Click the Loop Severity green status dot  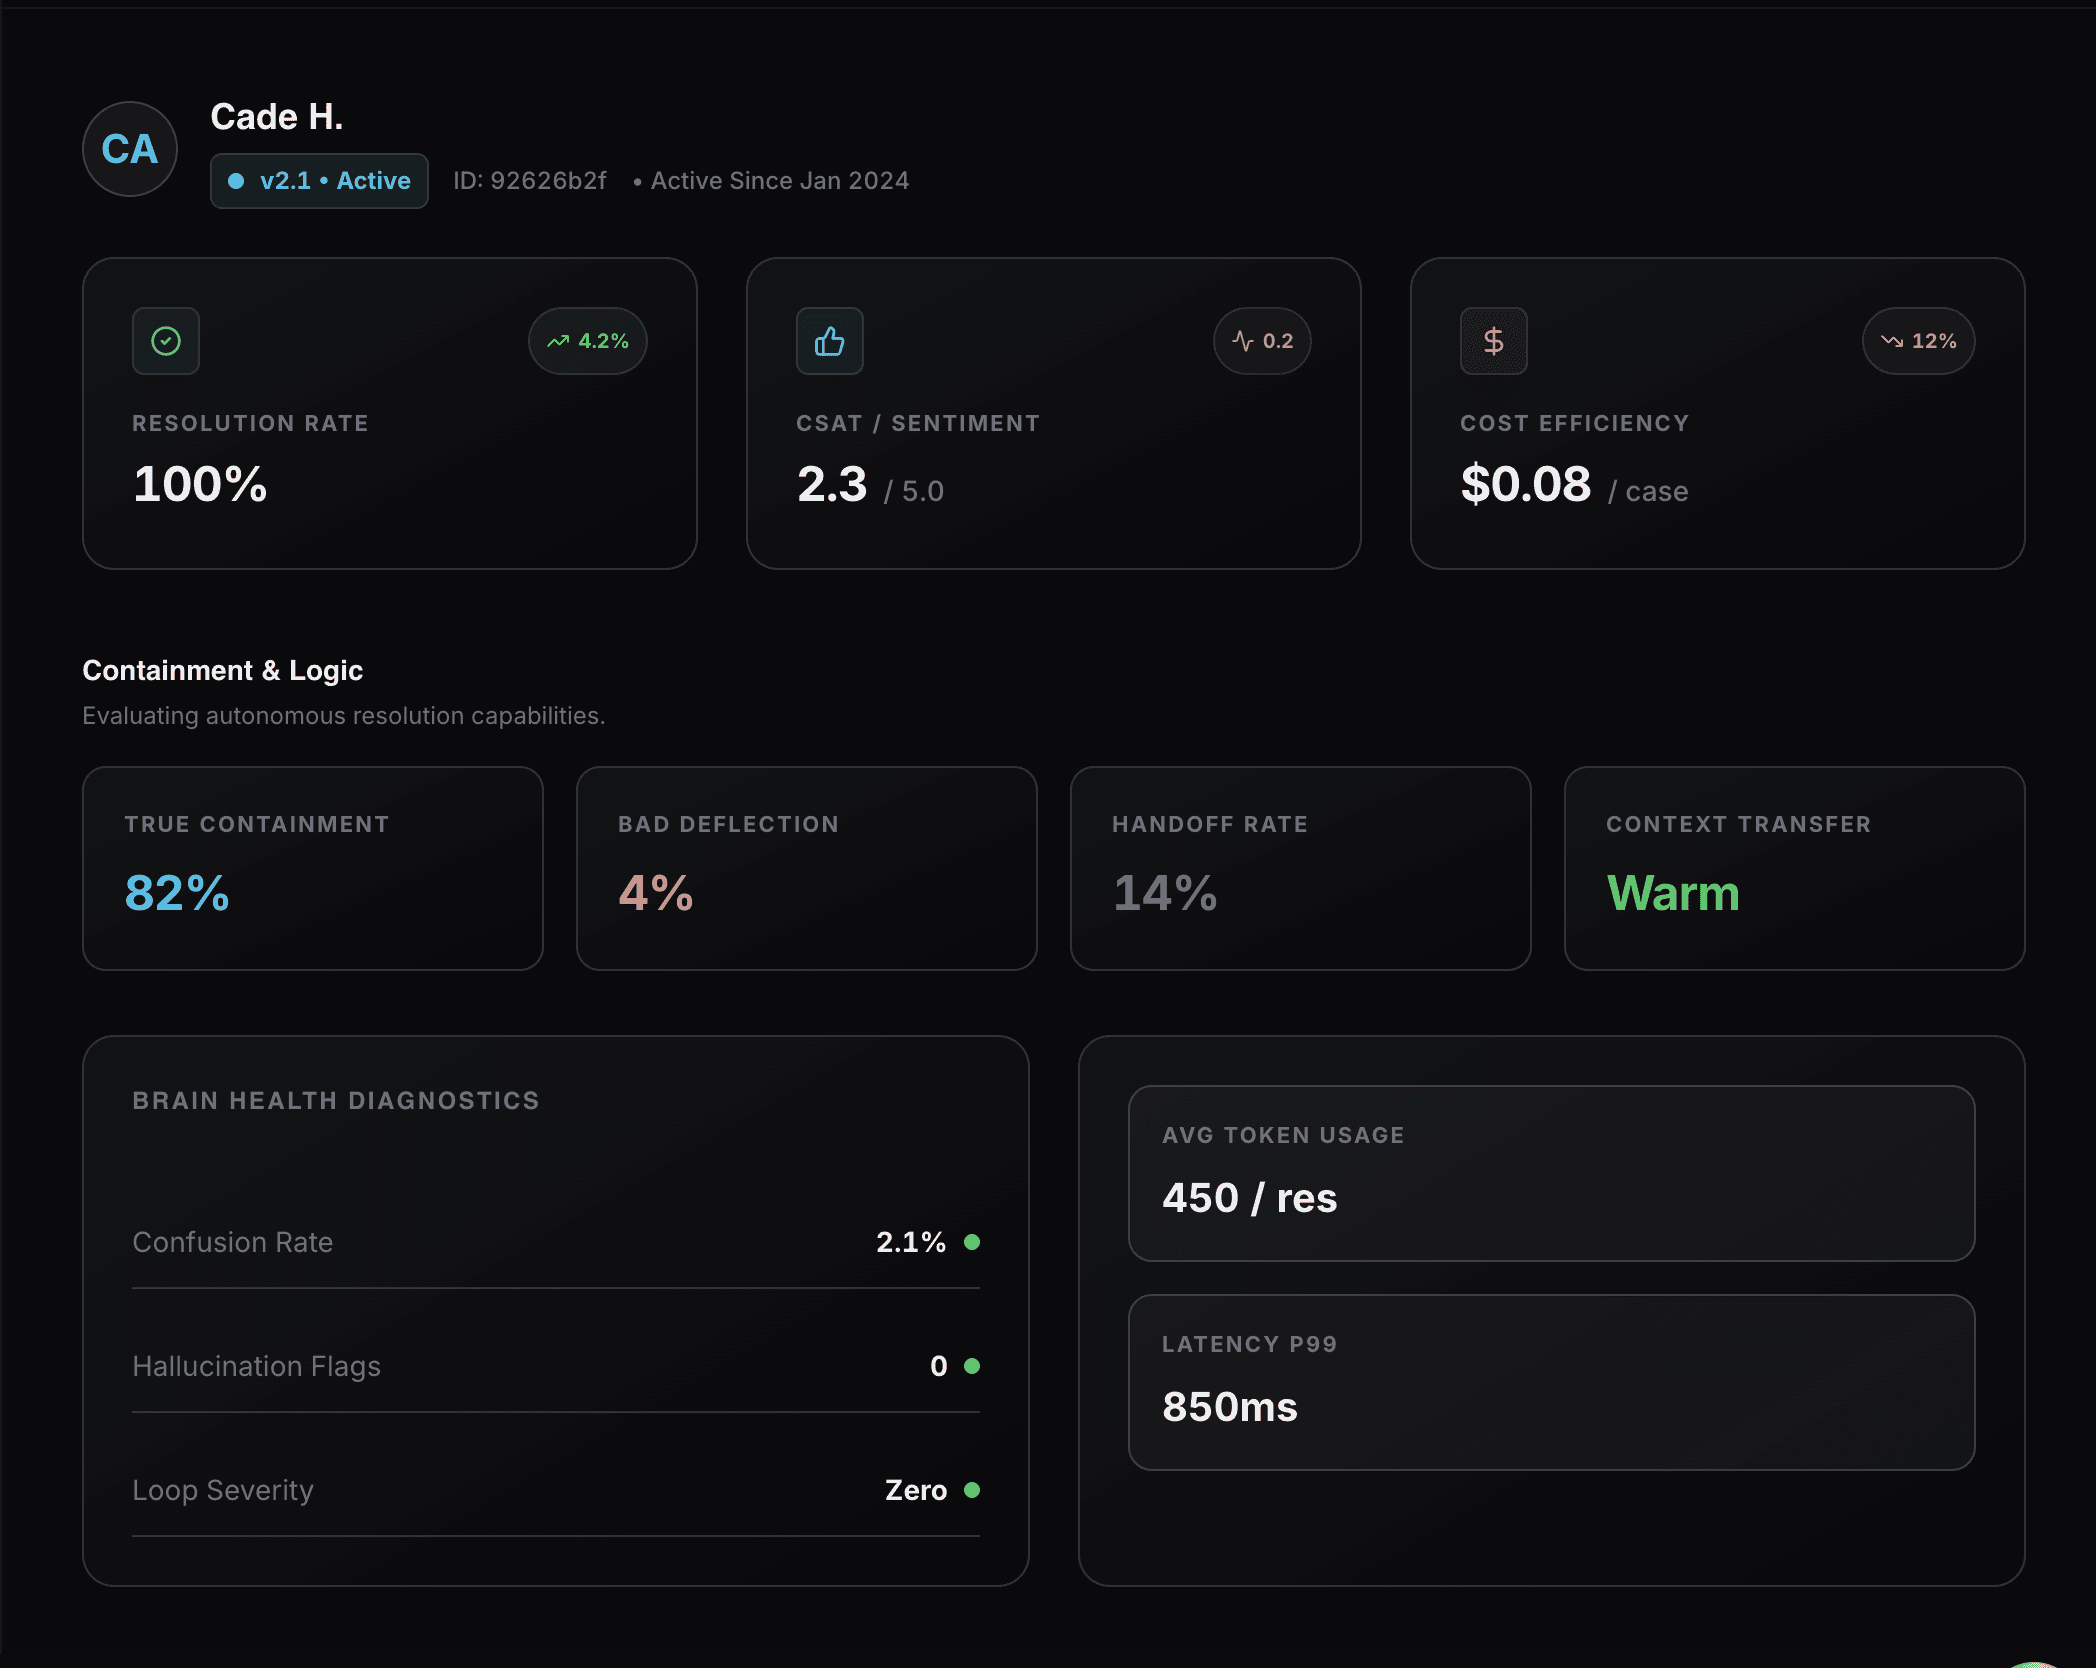pos(972,1490)
